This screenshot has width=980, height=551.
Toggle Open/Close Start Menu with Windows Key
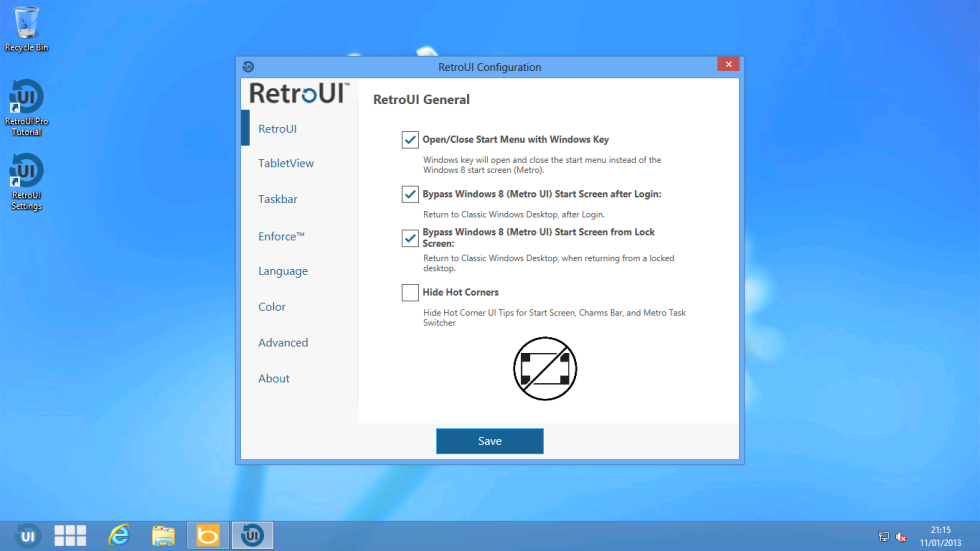[x=410, y=140]
